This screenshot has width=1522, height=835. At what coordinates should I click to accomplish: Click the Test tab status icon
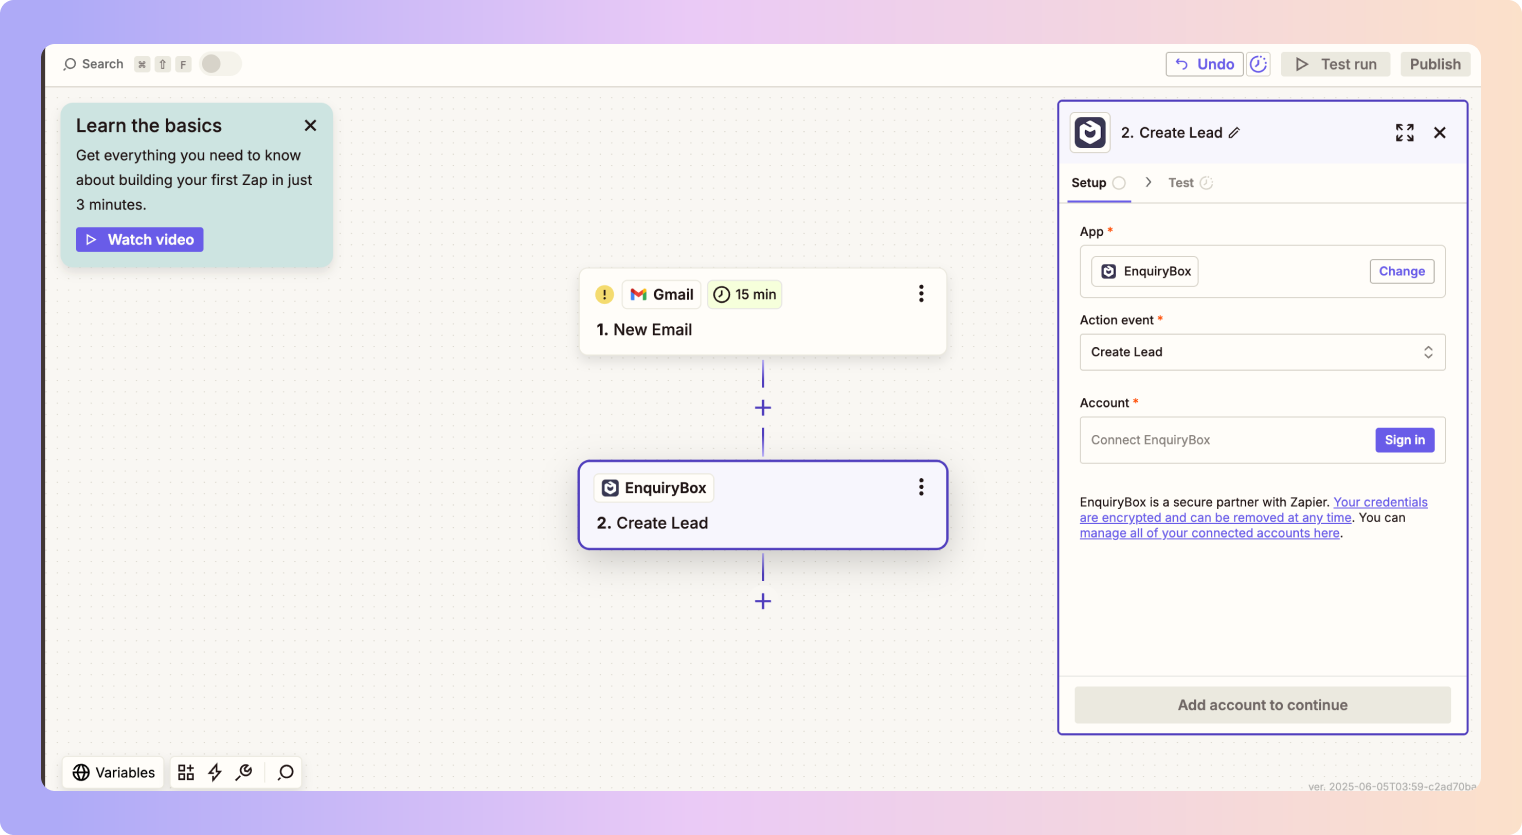[x=1206, y=183]
